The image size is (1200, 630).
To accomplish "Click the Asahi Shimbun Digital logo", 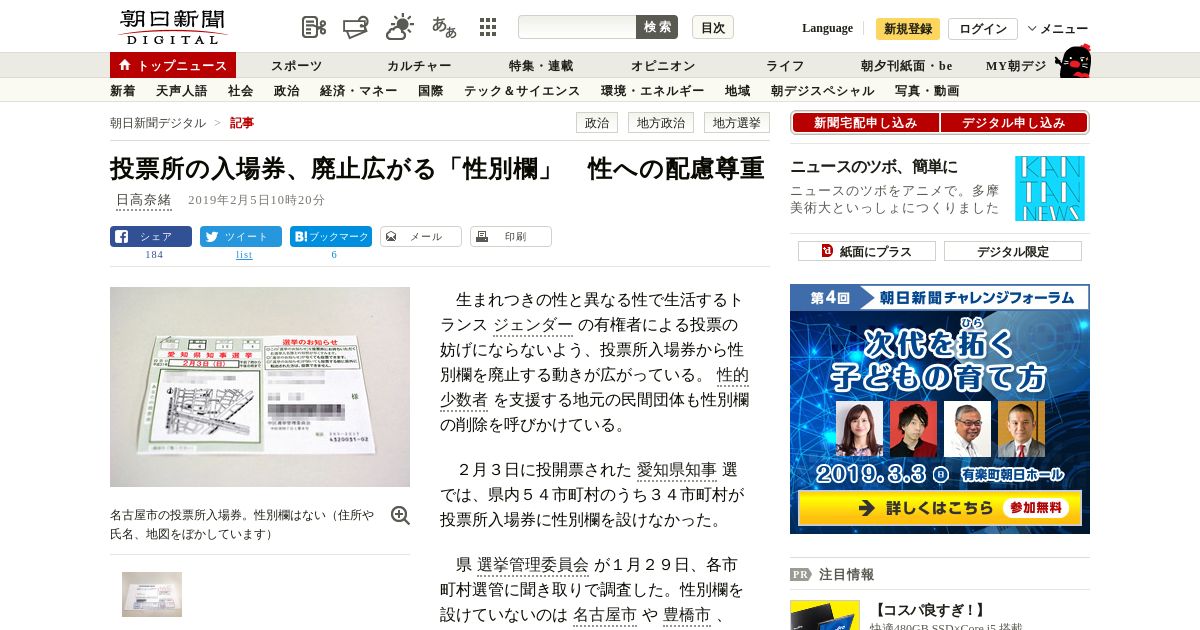I will tap(172, 27).
